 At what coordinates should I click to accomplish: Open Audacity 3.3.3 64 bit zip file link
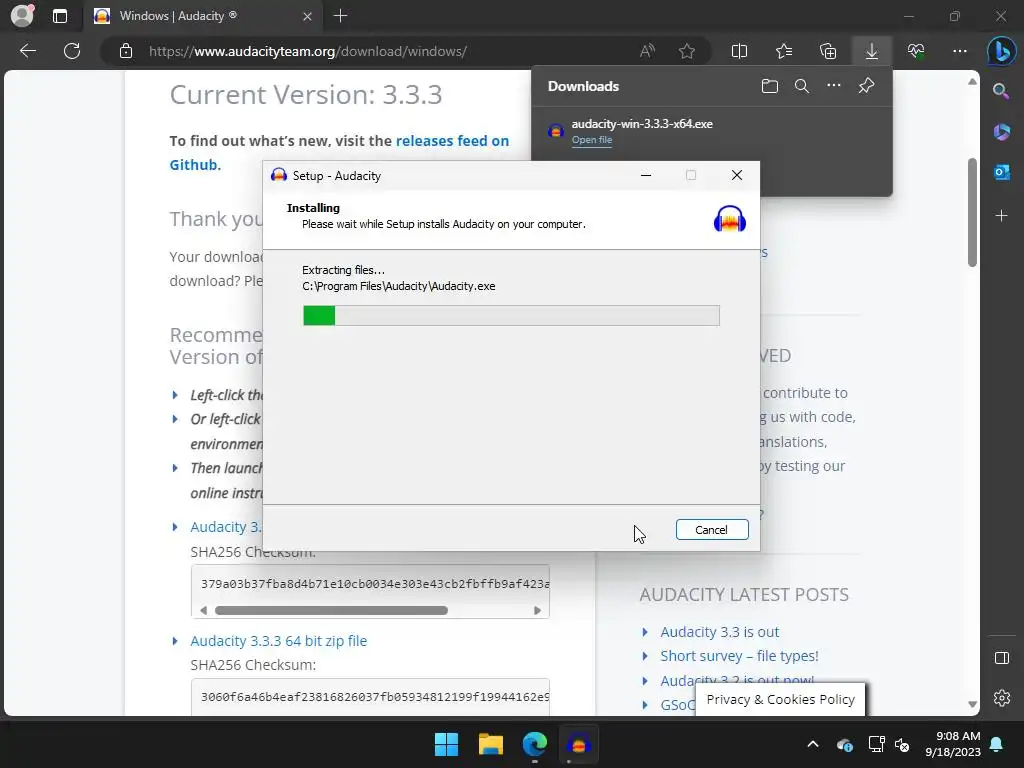(278, 641)
